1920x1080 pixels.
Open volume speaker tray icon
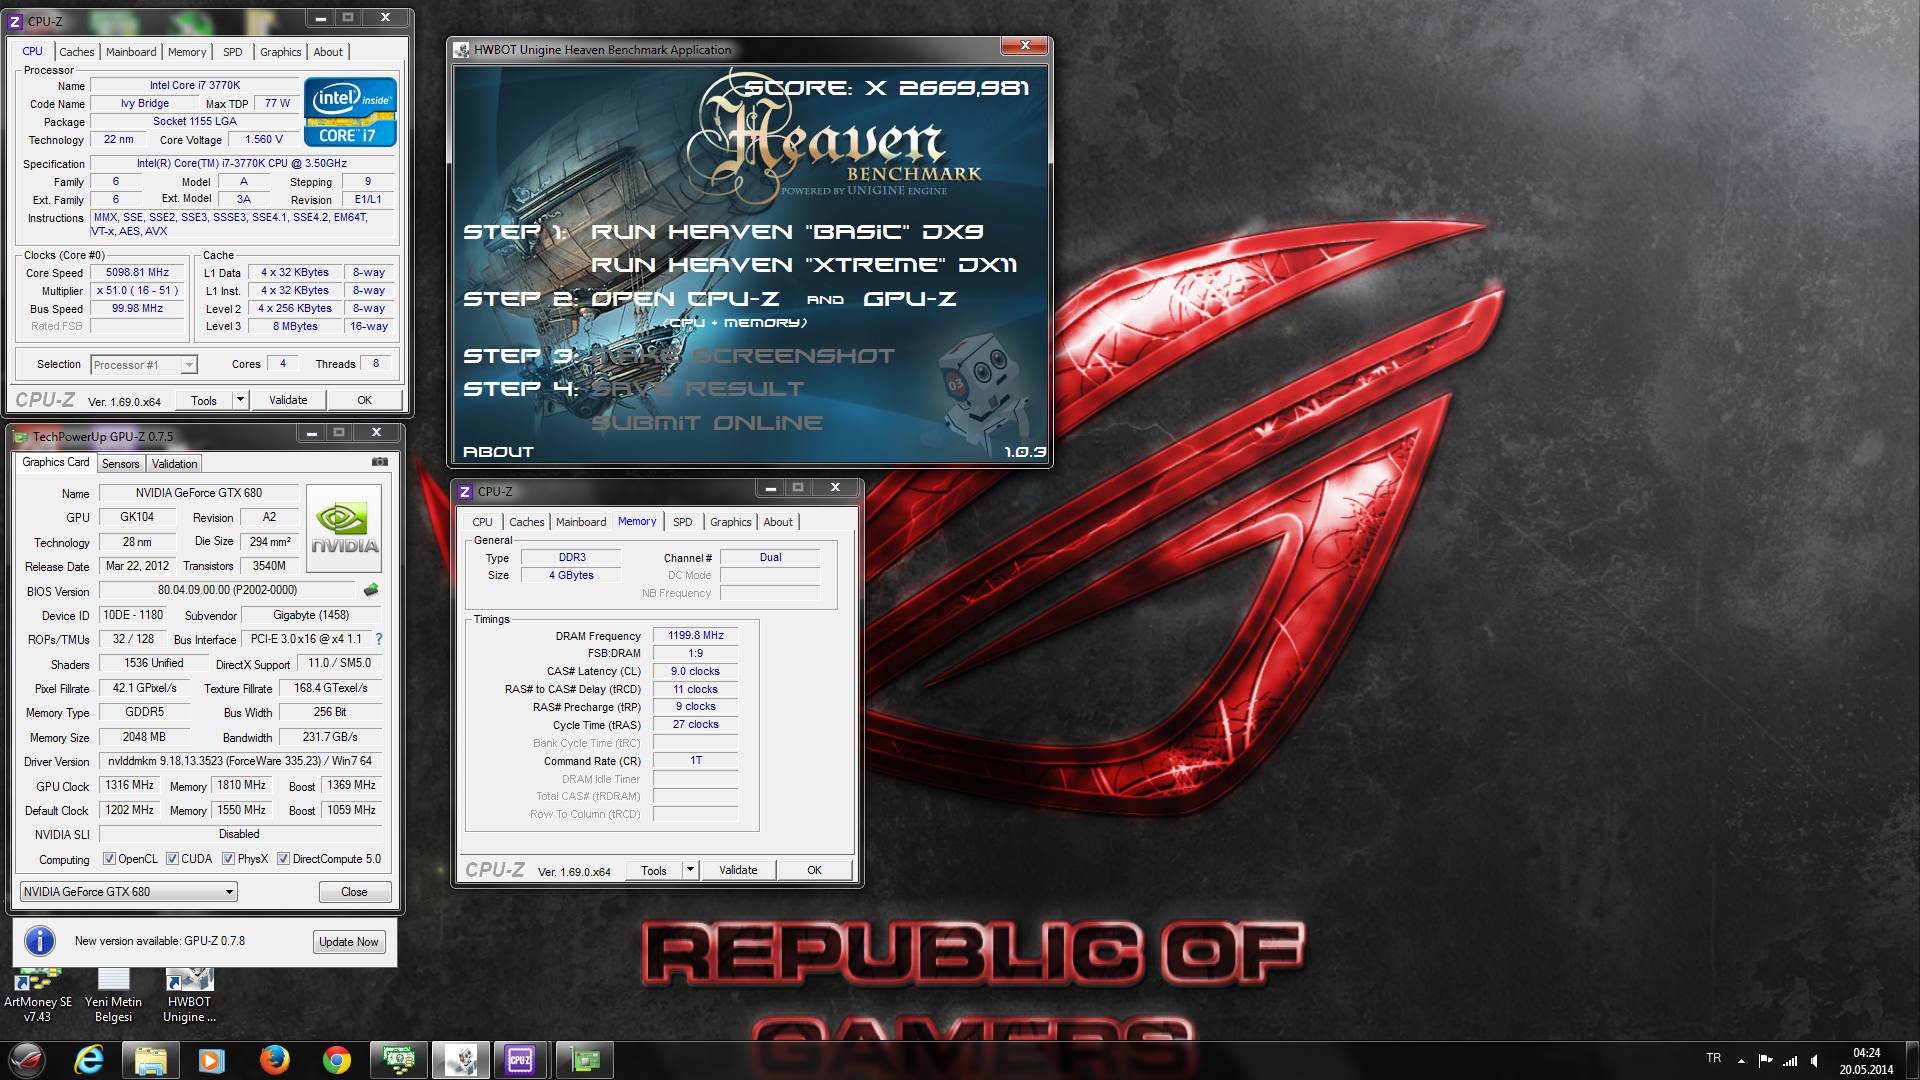(x=1815, y=1060)
